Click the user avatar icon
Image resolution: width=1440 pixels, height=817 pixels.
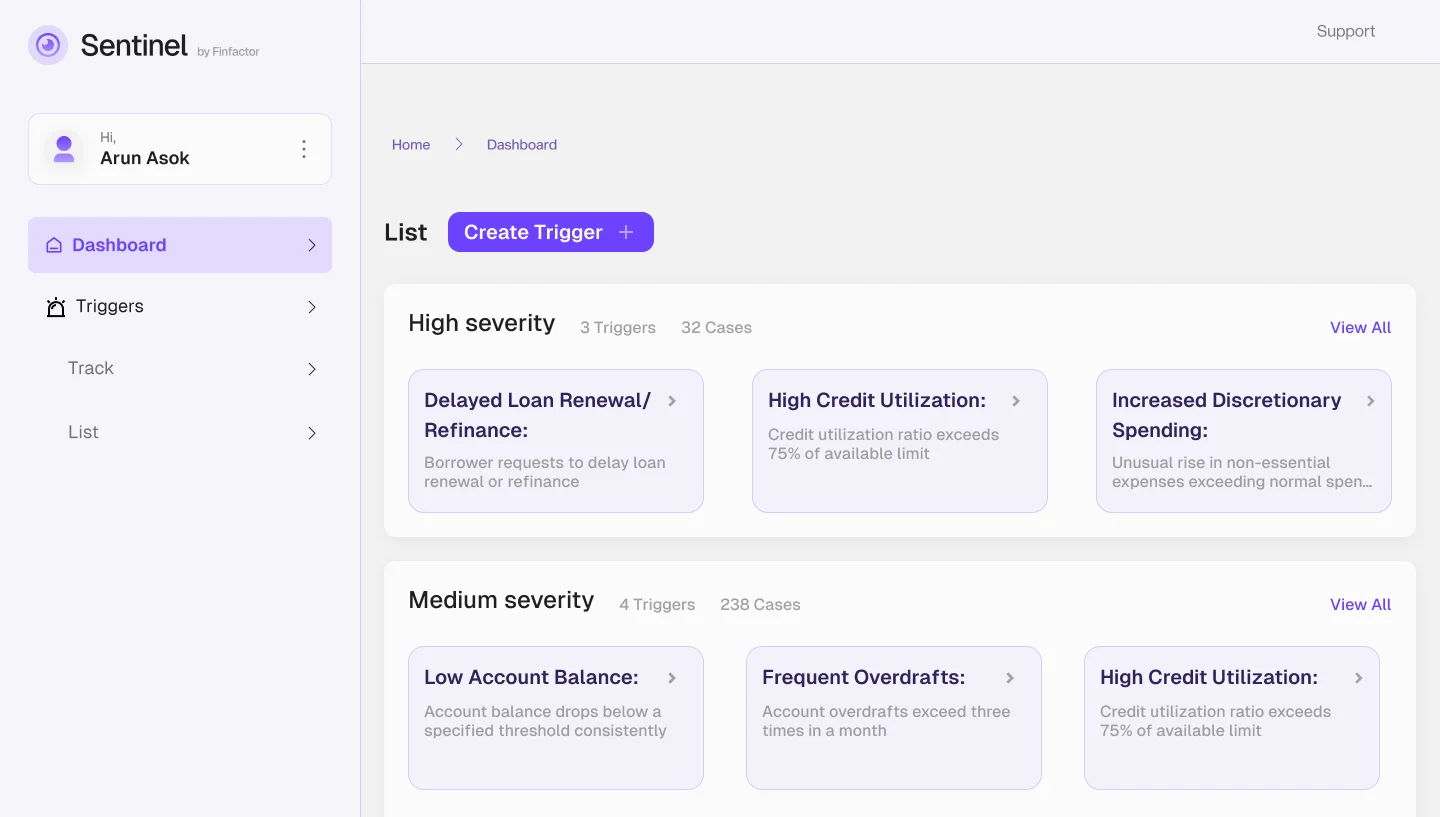pyautogui.click(x=64, y=149)
